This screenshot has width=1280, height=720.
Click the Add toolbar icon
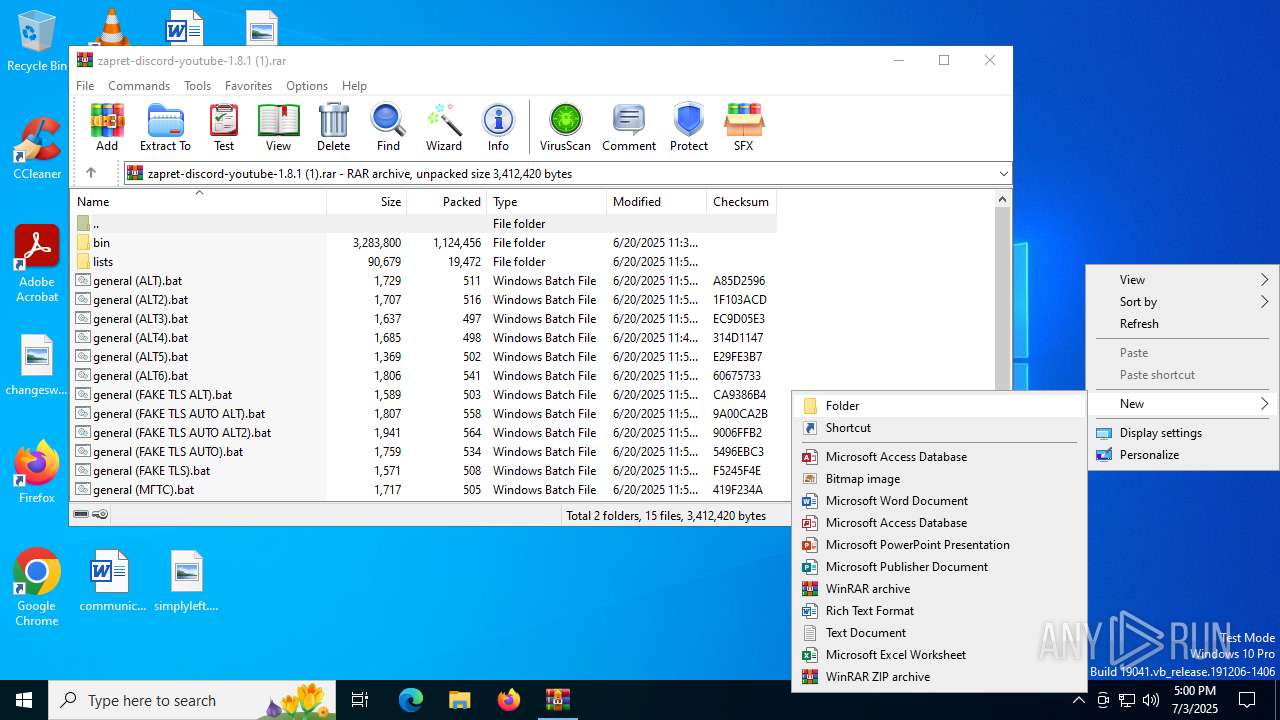click(107, 127)
